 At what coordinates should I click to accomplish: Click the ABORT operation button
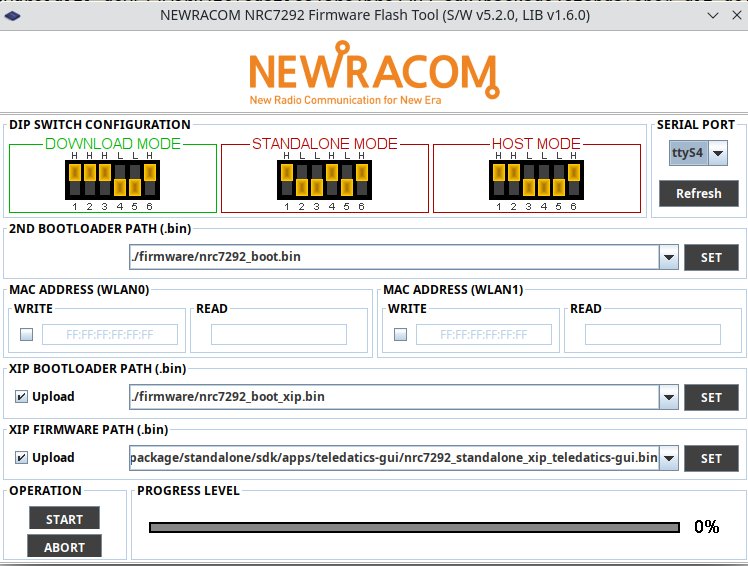(x=64, y=546)
